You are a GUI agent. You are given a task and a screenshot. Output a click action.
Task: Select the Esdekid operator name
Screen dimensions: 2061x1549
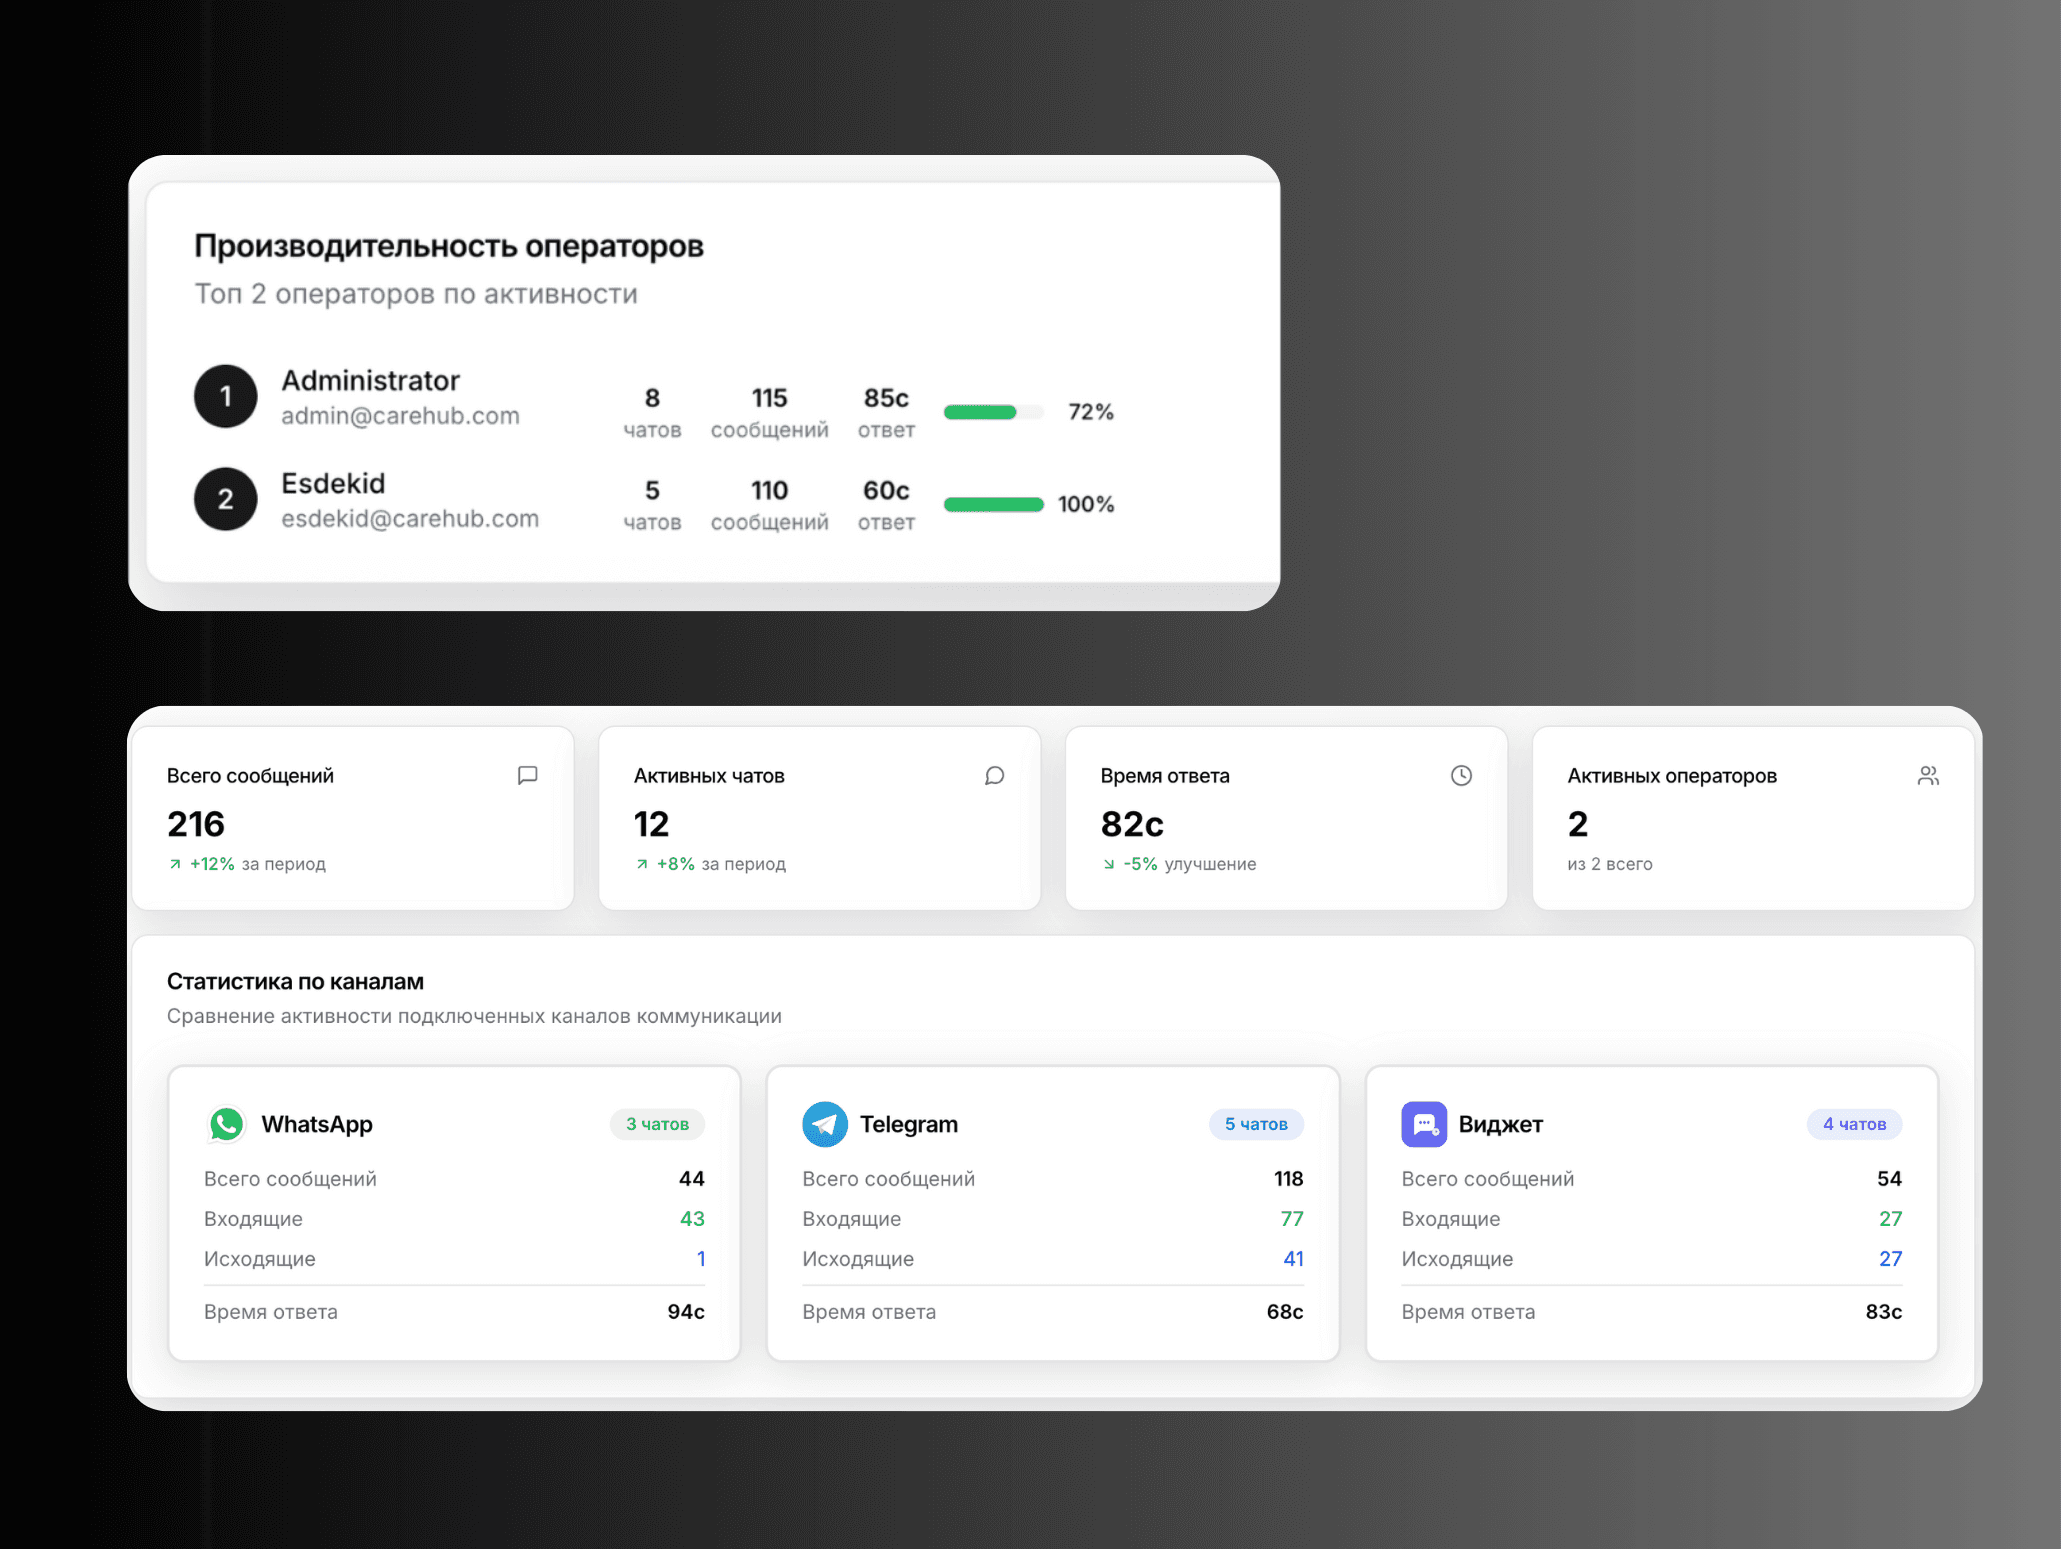(x=333, y=483)
